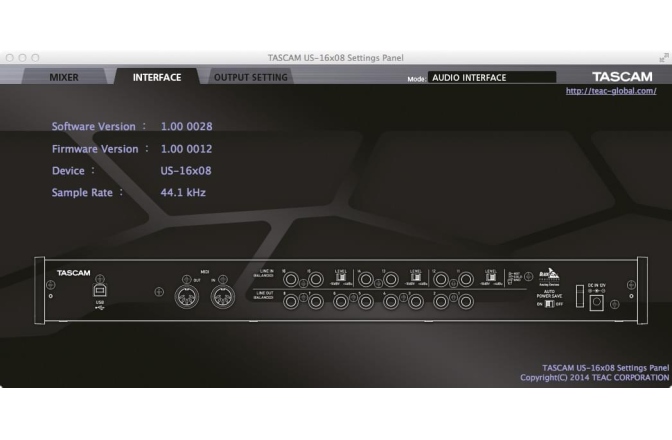672x440 pixels.
Task: Open the teac-global.com link
Action: point(611,91)
